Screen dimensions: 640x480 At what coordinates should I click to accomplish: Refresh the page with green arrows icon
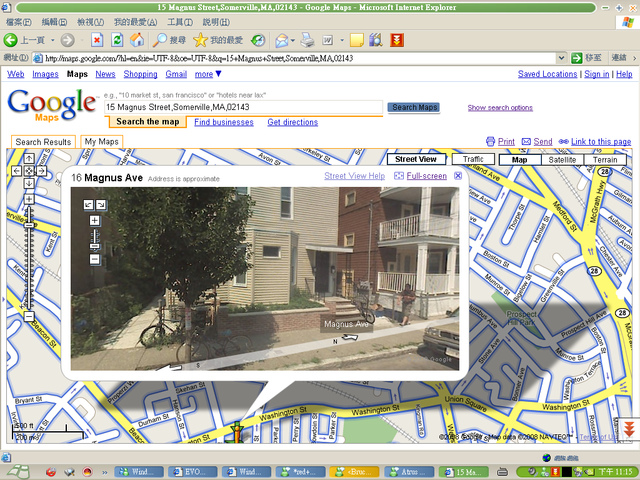pyautogui.click(x=117, y=40)
